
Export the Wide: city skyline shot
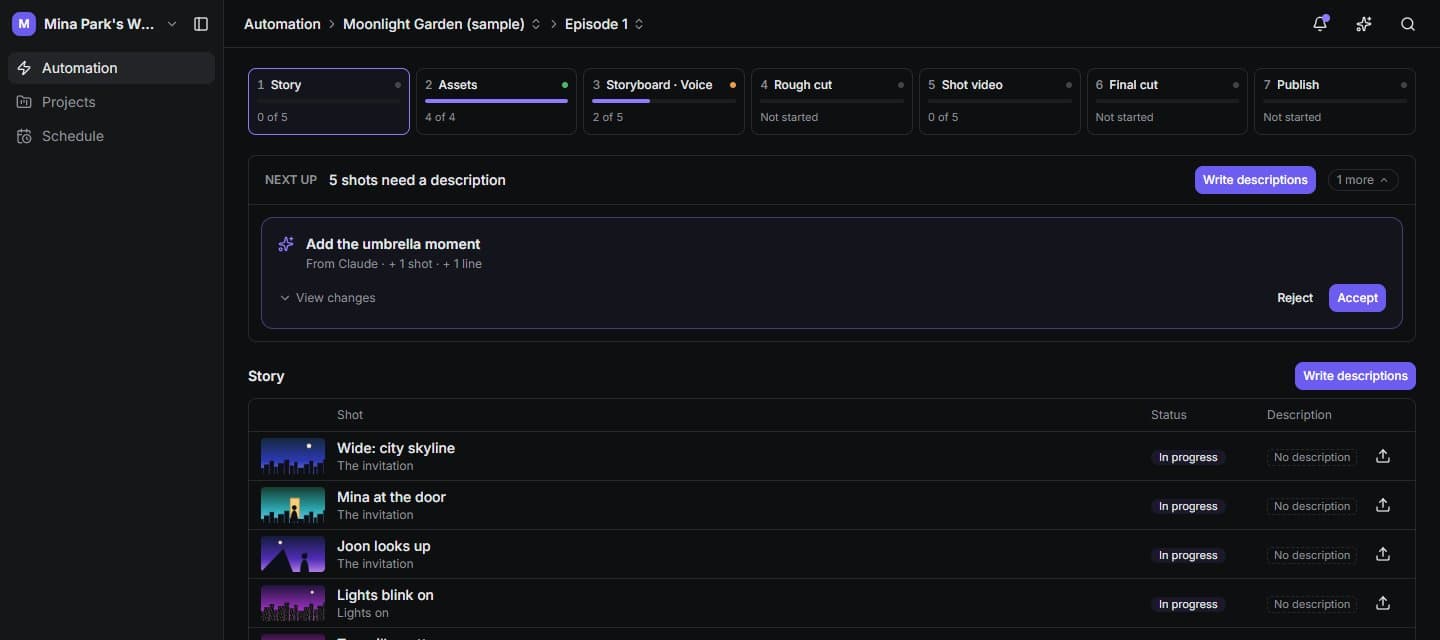click(x=1383, y=456)
